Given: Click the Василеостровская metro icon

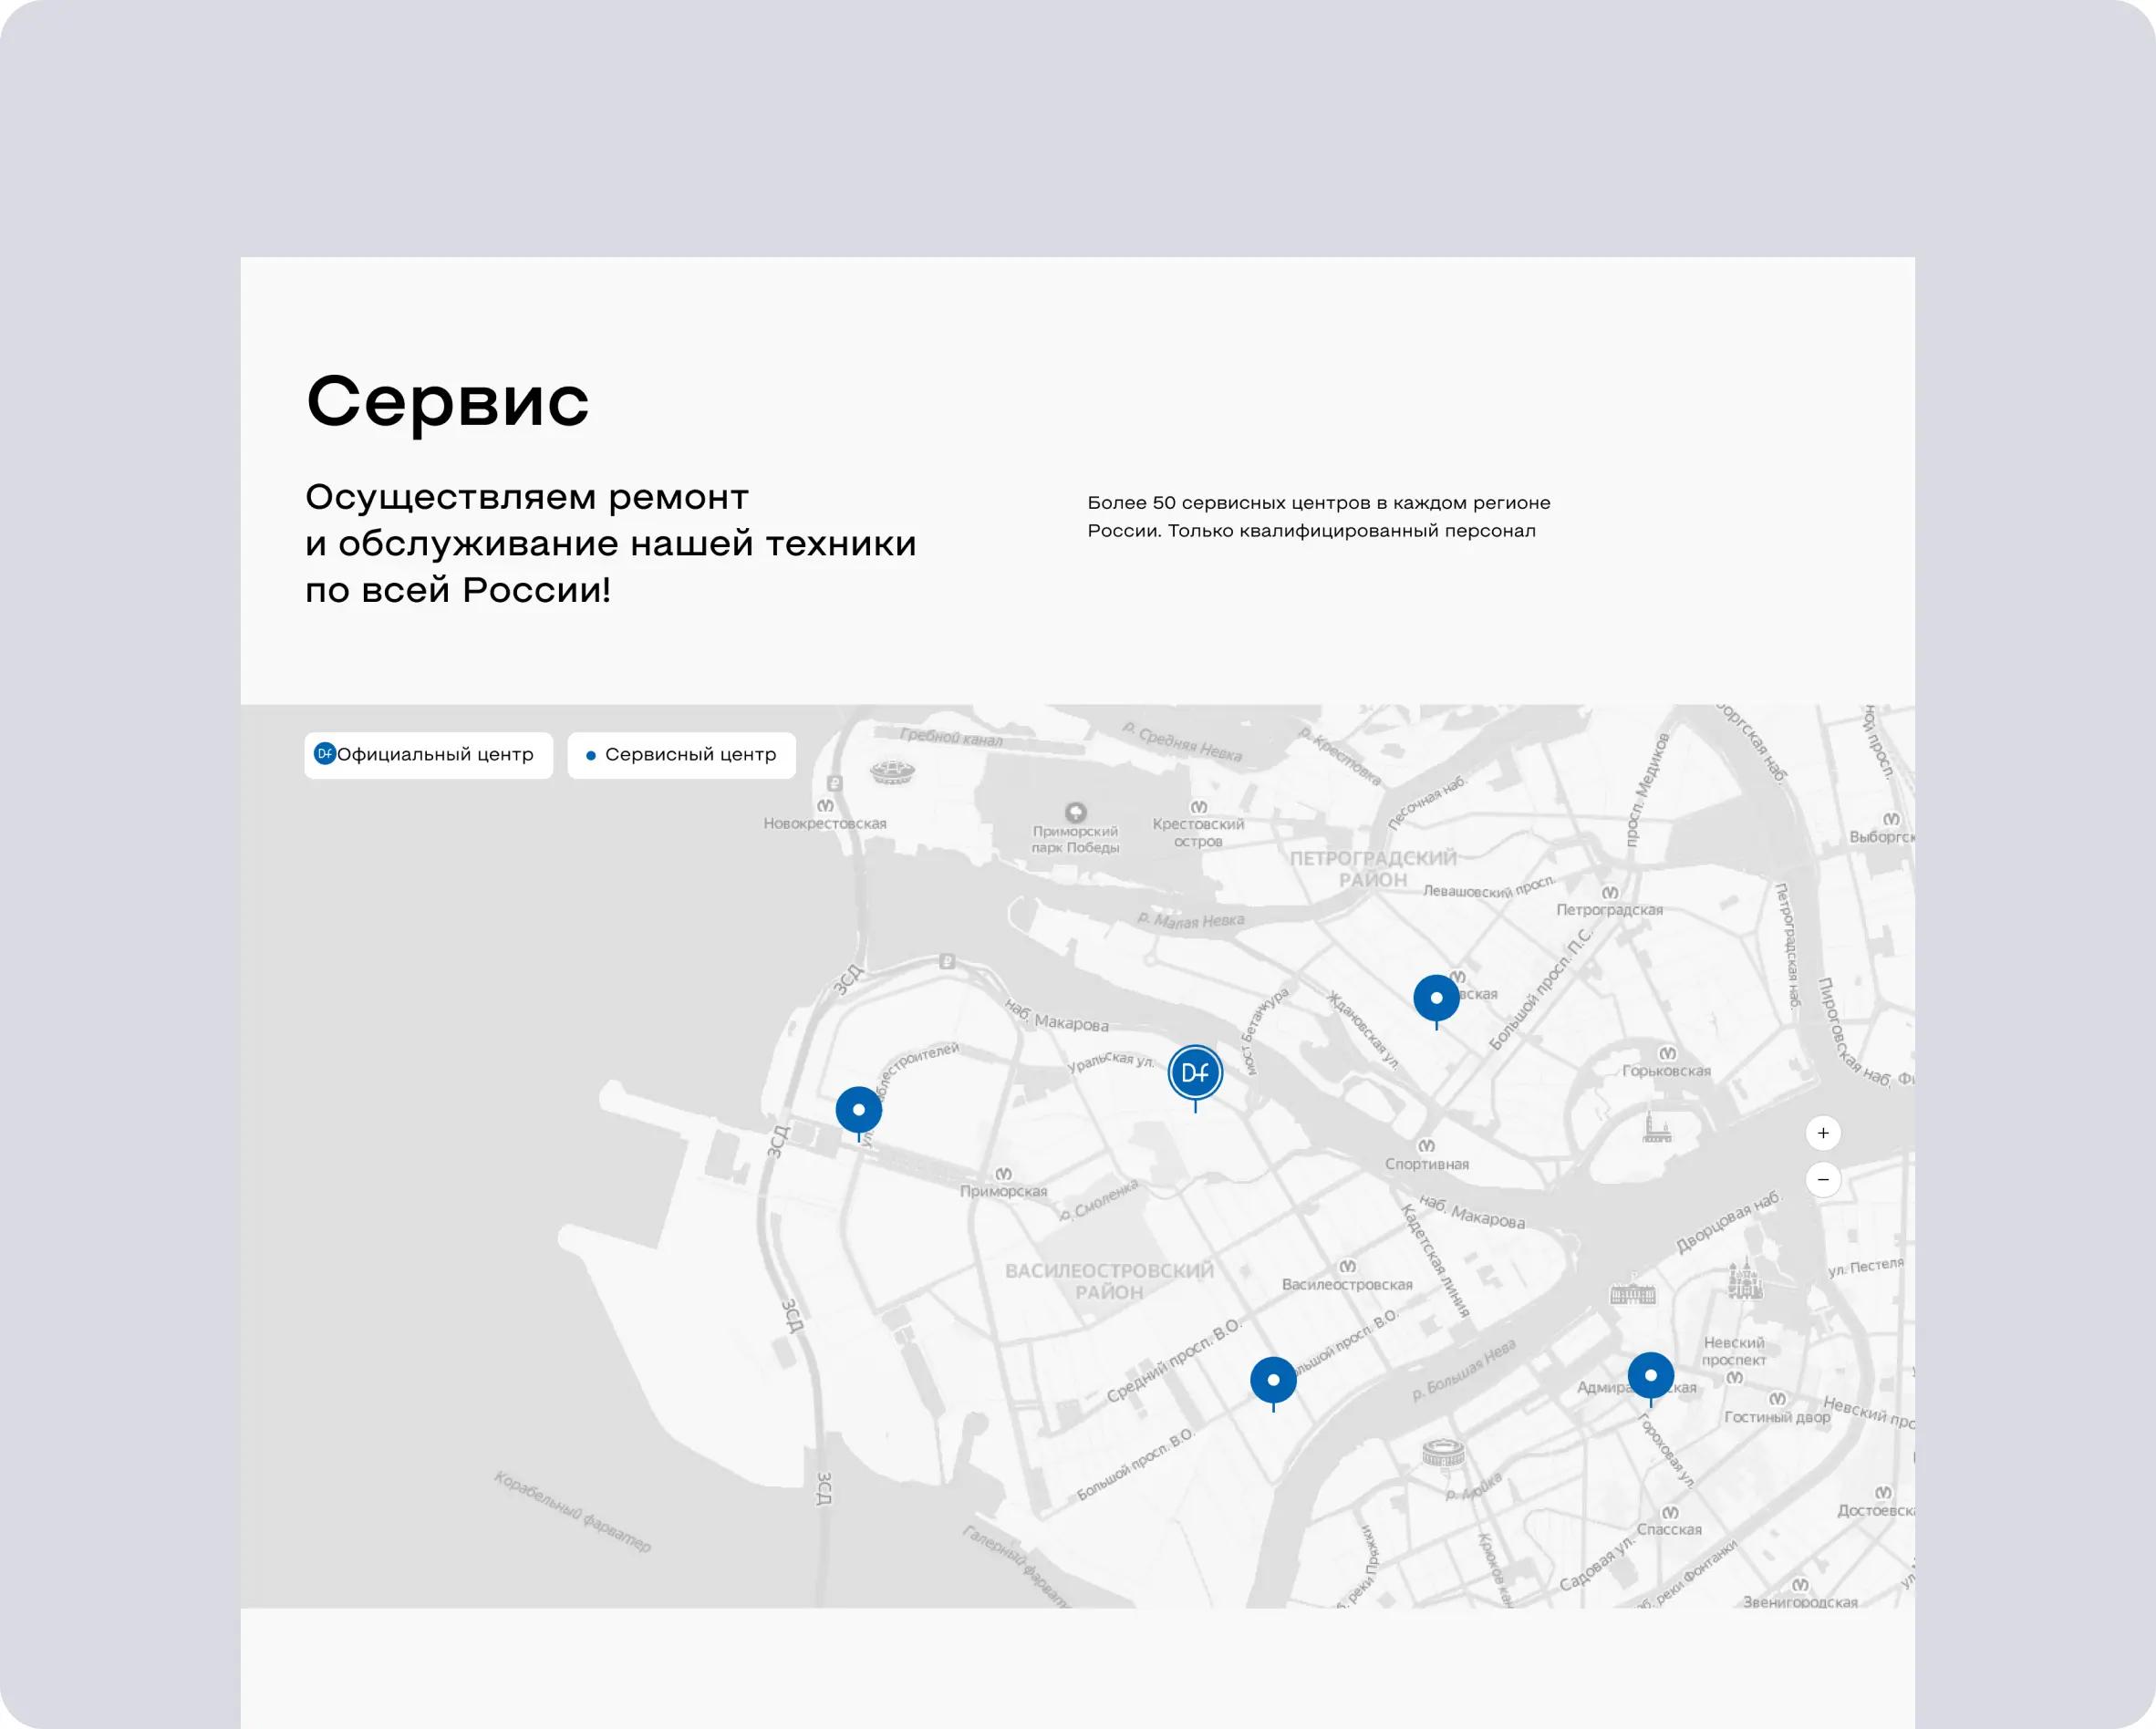Looking at the screenshot, I should point(1347,1267).
